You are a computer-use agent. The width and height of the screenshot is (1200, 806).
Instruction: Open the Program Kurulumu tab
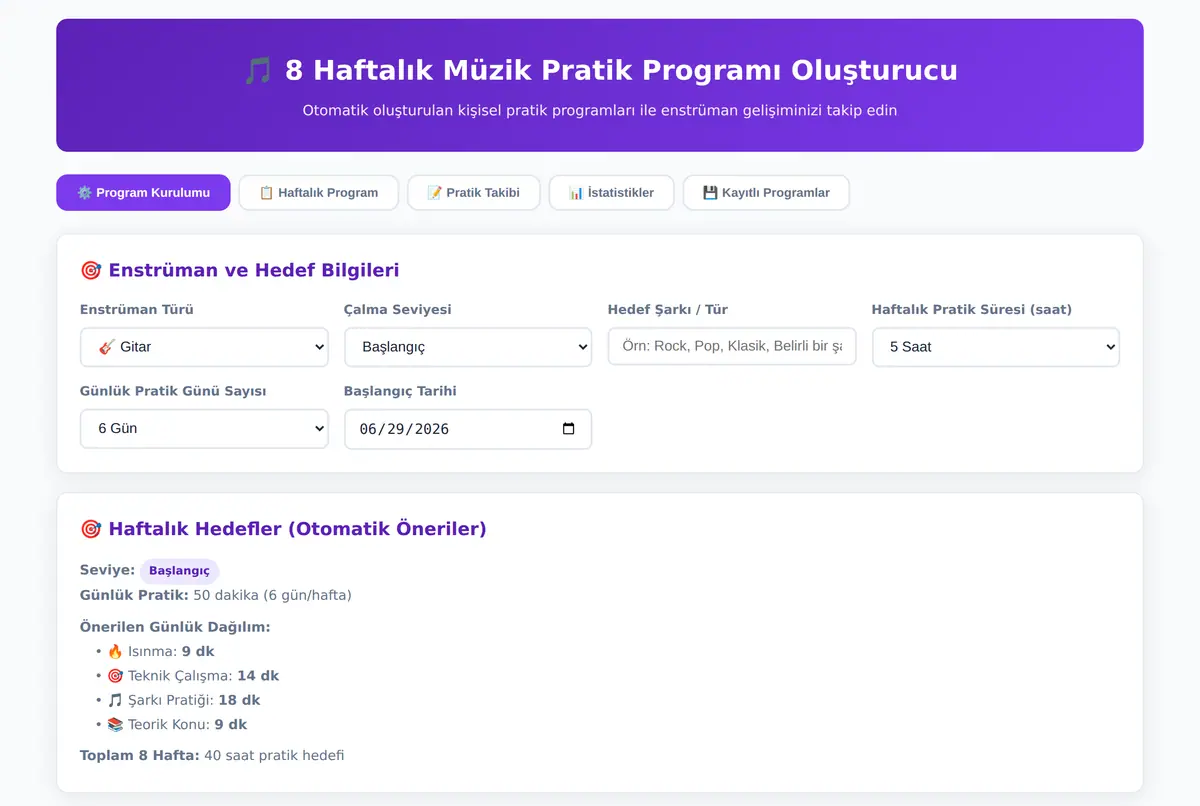click(143, 193)
